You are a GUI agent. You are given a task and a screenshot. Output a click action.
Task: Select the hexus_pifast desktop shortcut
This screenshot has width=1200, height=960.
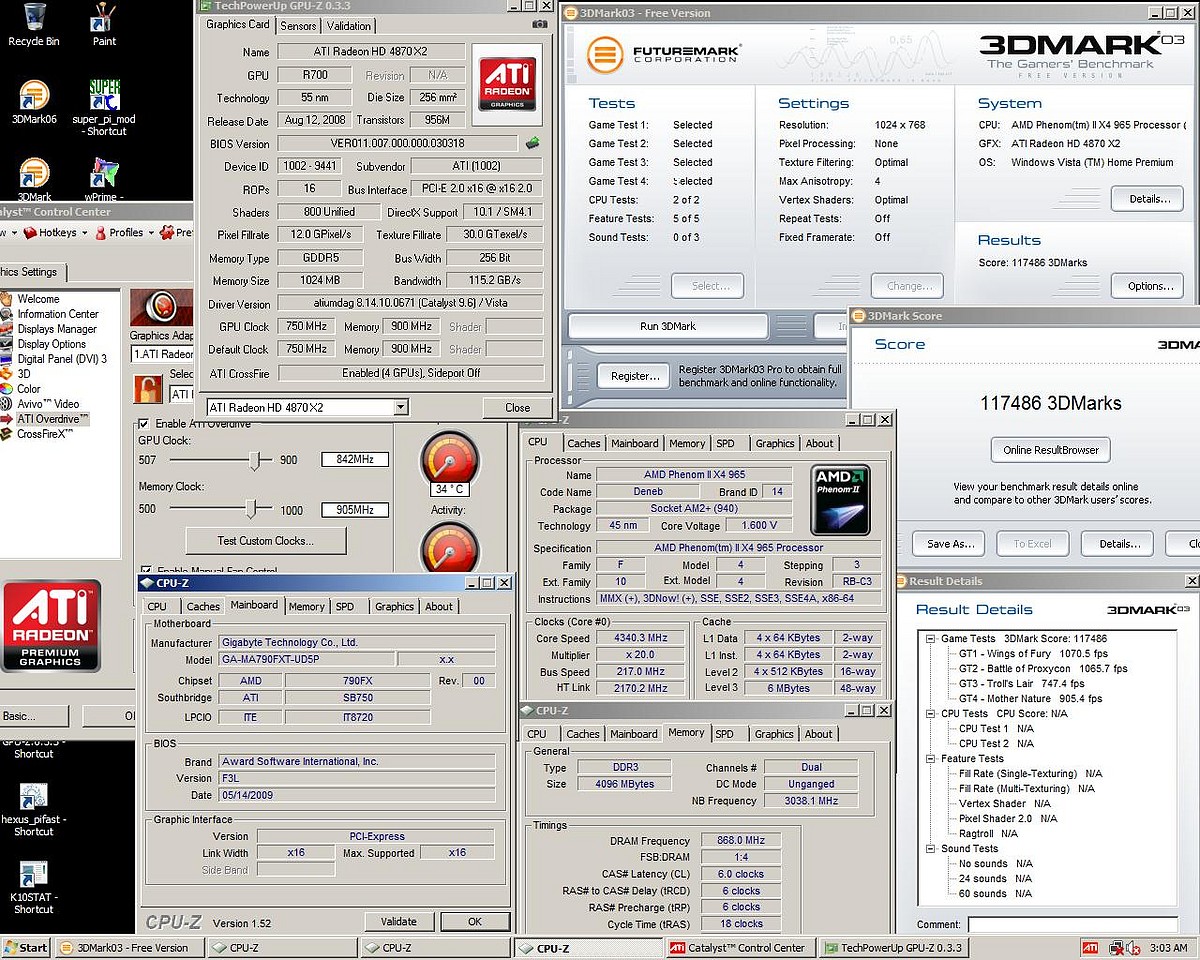(x=34, y=809)
